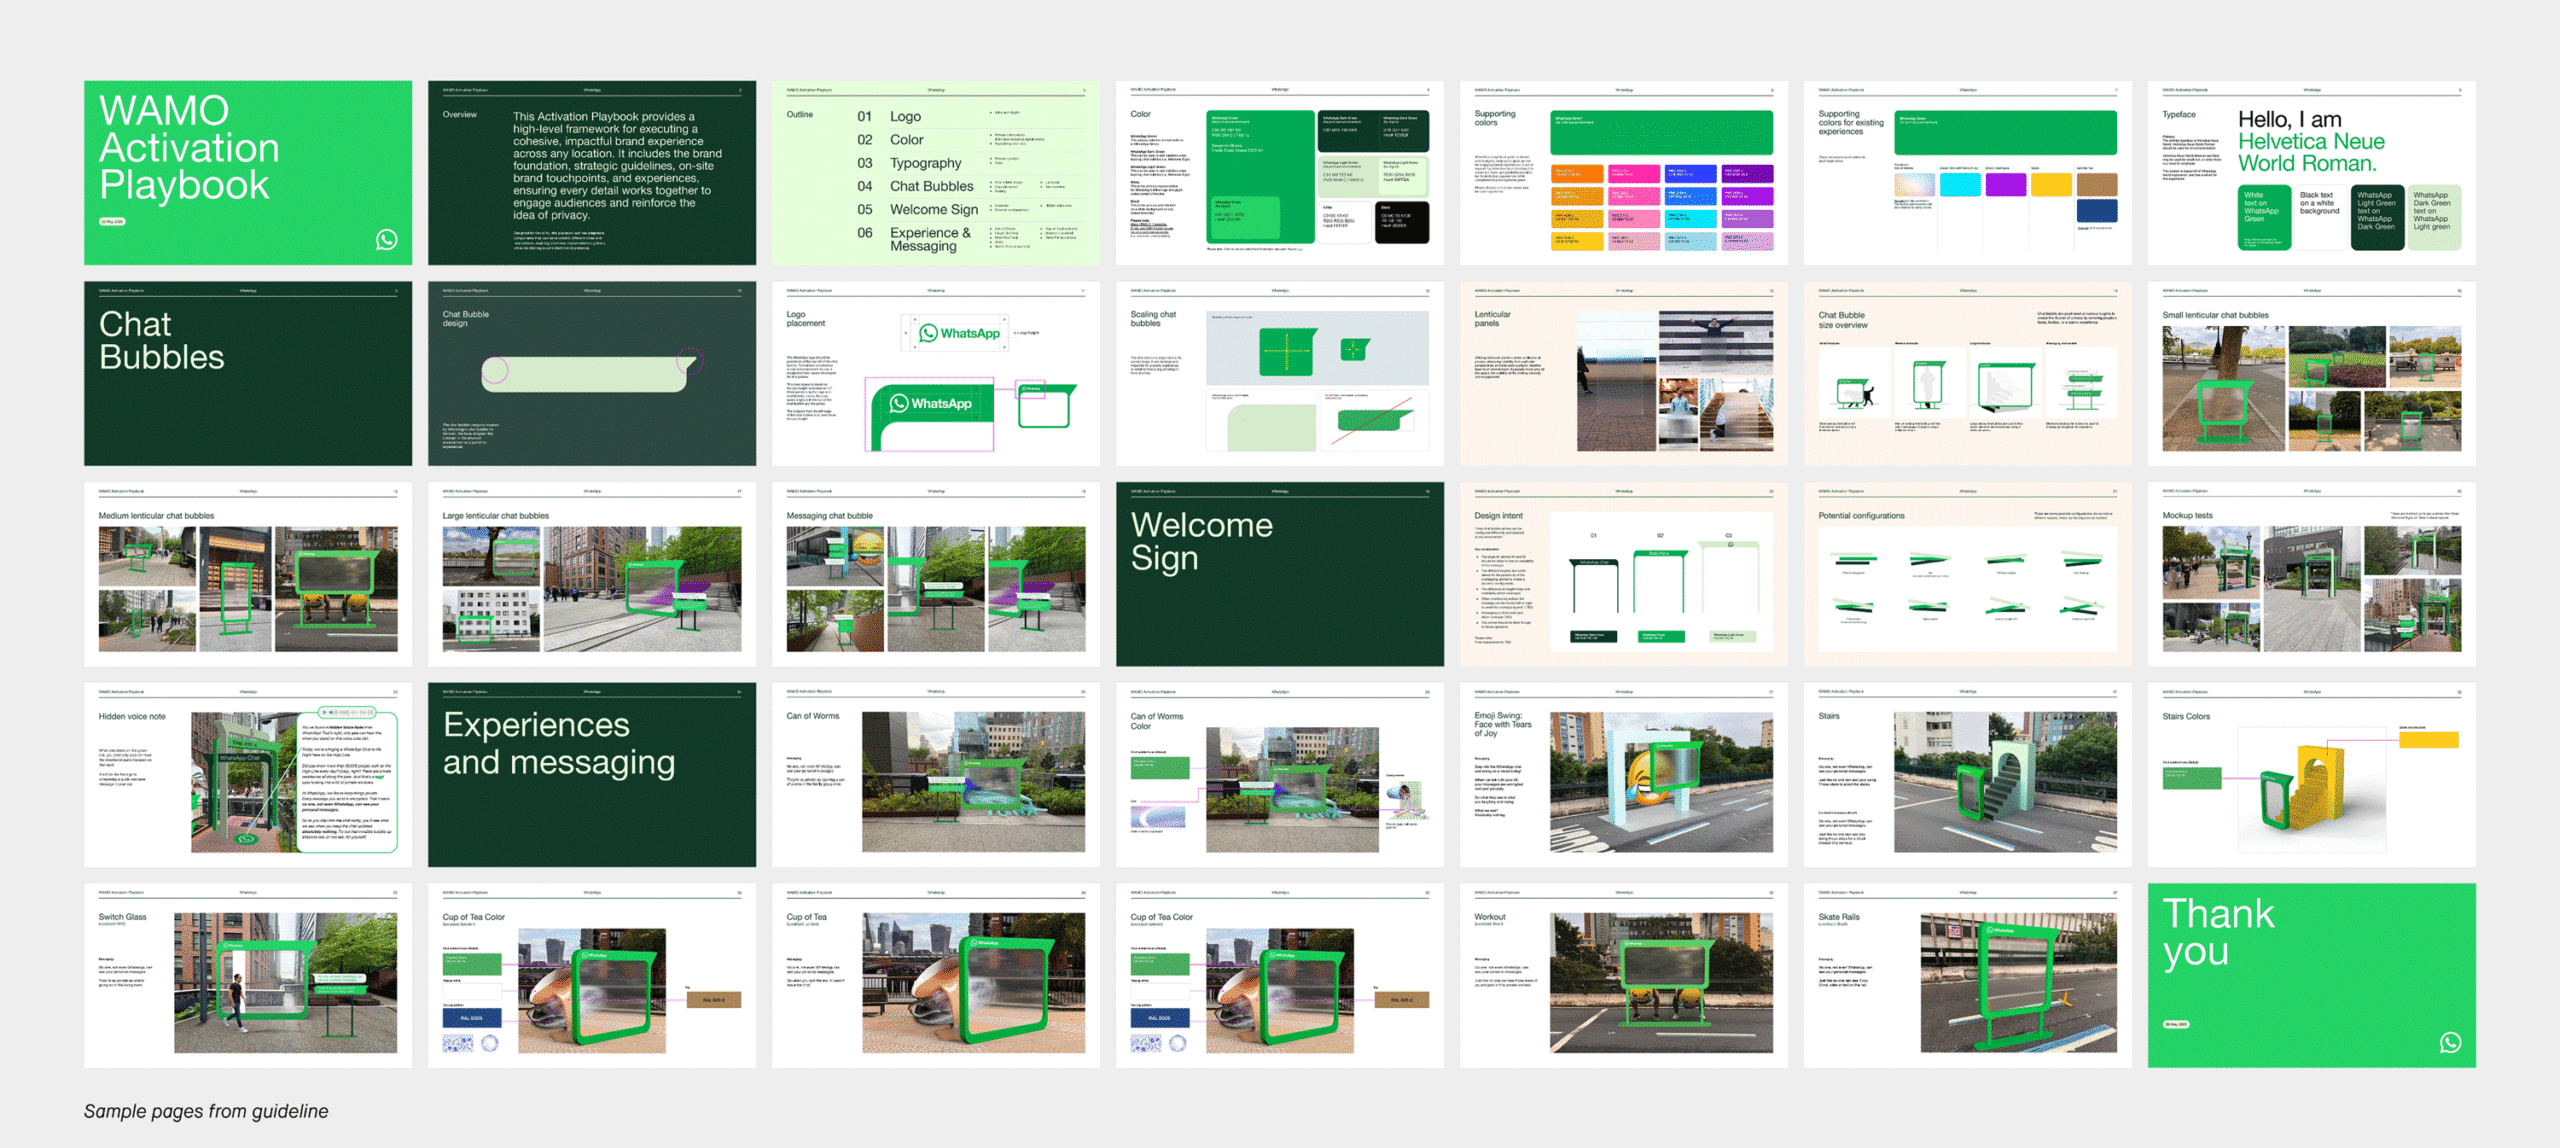Select the Outline contents page
Screen dimensions: 2560x1148
936,173
